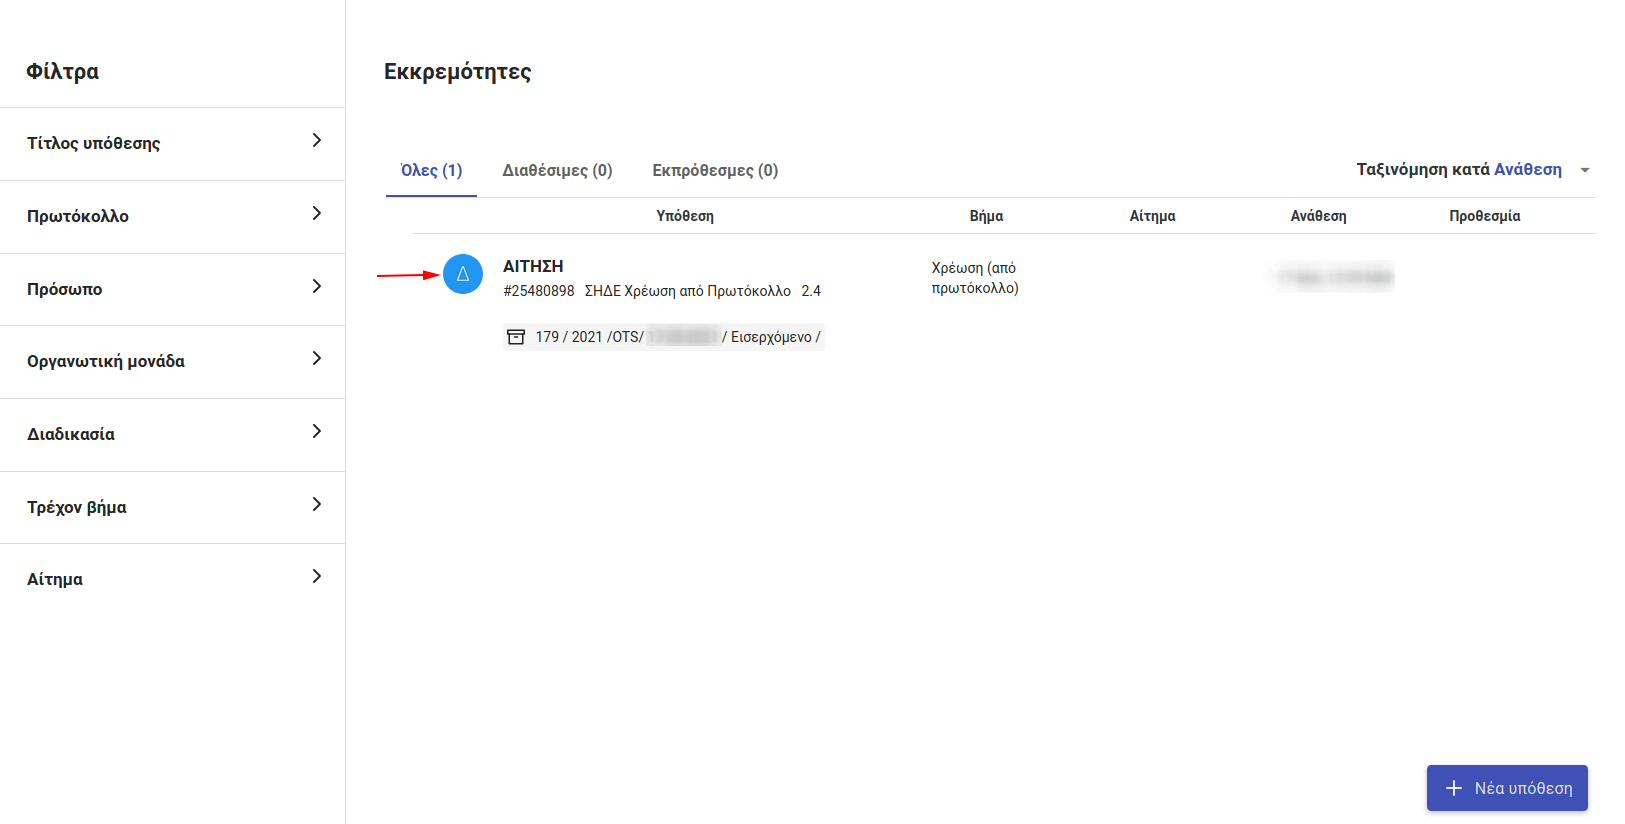Click the 179 / 2021 /OTS/ protocol tag
Image resolution: width=1625 pixels, height=824 pixels.
[663, 337]
